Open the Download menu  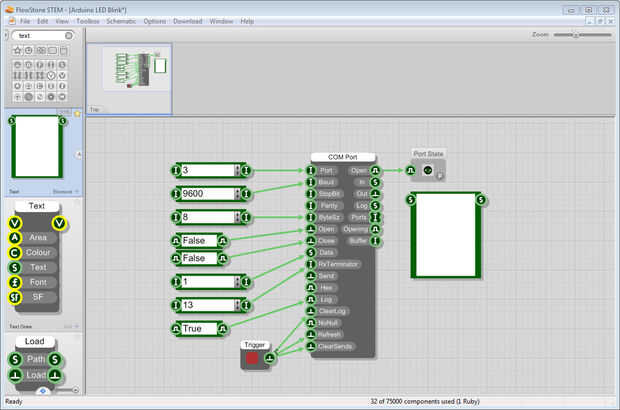click(188, 21)
